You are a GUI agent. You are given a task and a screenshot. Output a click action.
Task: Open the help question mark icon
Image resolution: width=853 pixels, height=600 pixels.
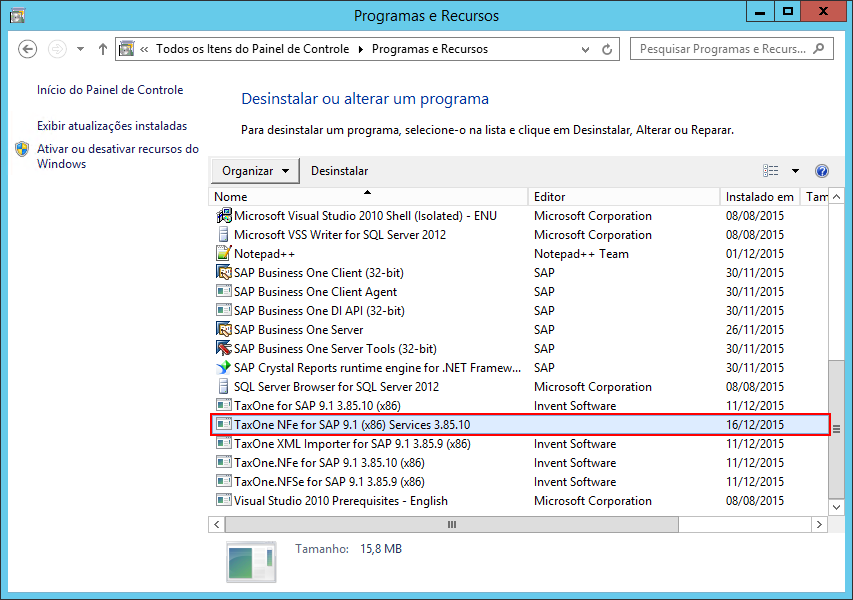click(821, 171)
